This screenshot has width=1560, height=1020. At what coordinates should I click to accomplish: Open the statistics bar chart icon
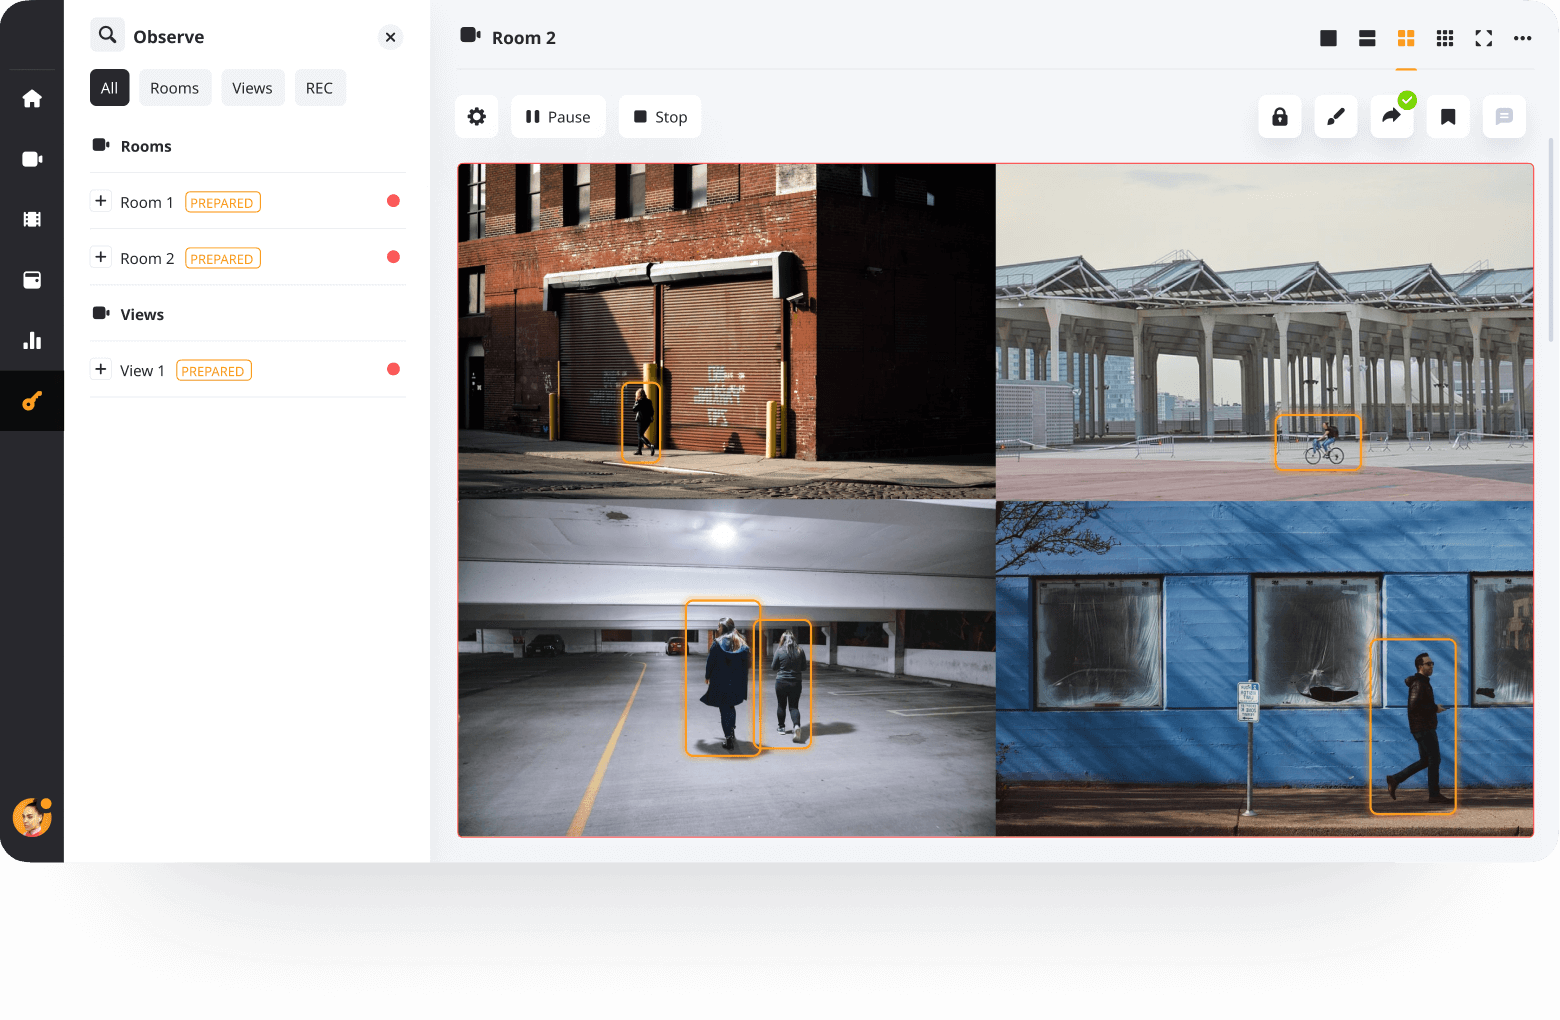(x=32, y=341)
